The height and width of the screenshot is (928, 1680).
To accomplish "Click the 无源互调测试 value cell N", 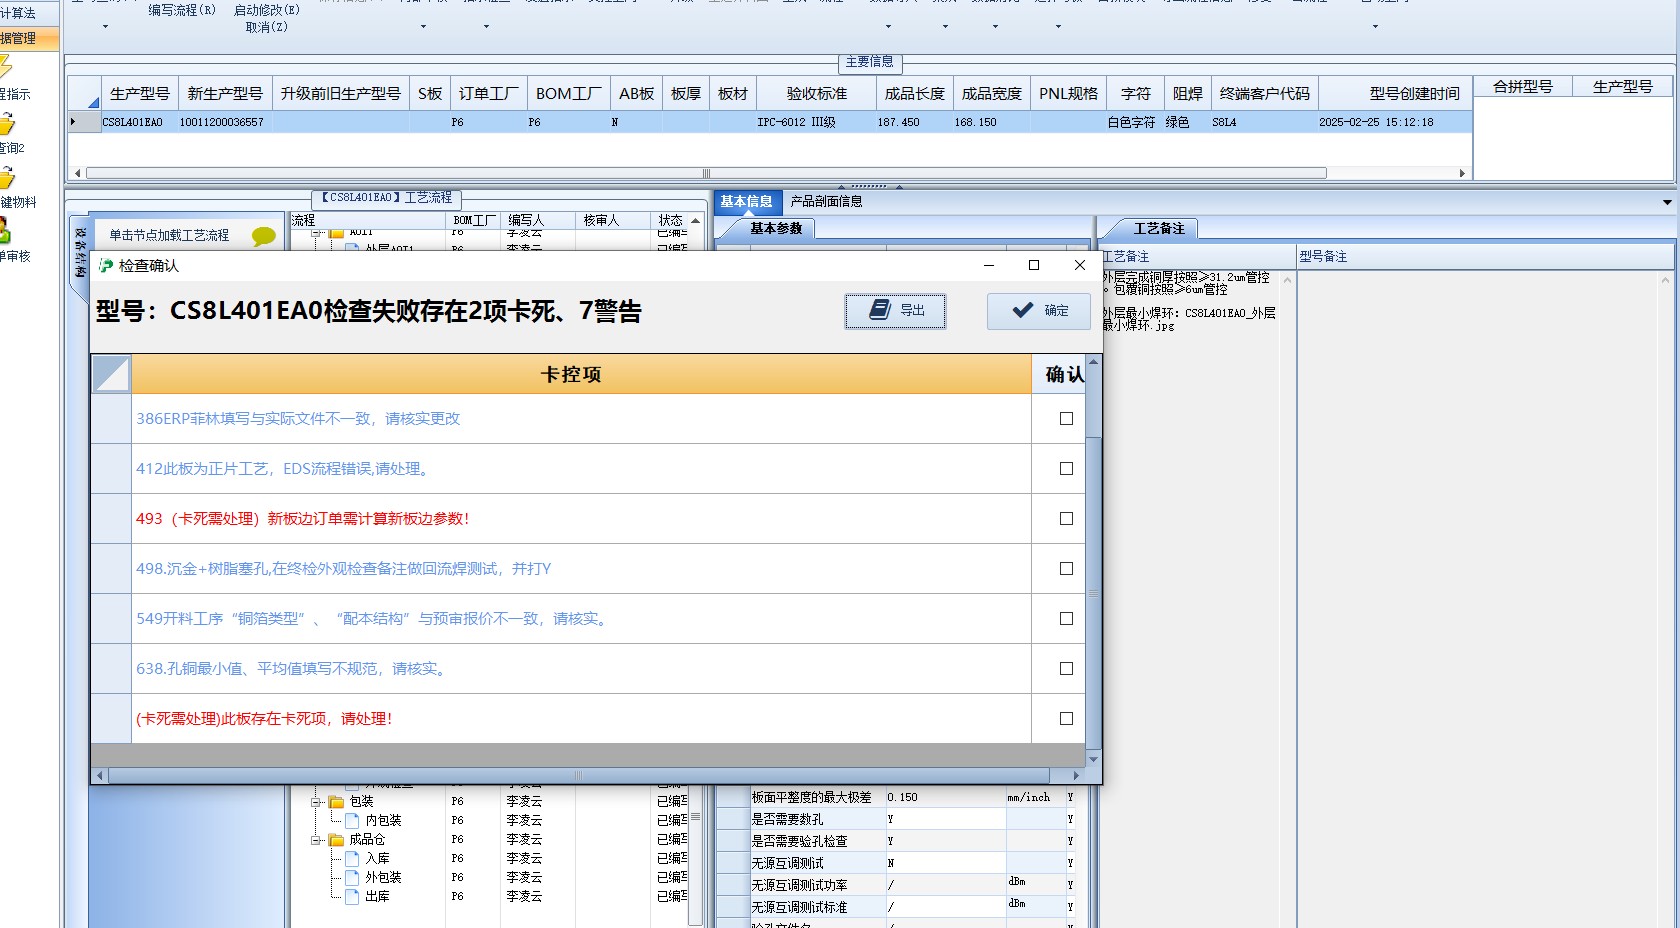I will tap(945, 863).
